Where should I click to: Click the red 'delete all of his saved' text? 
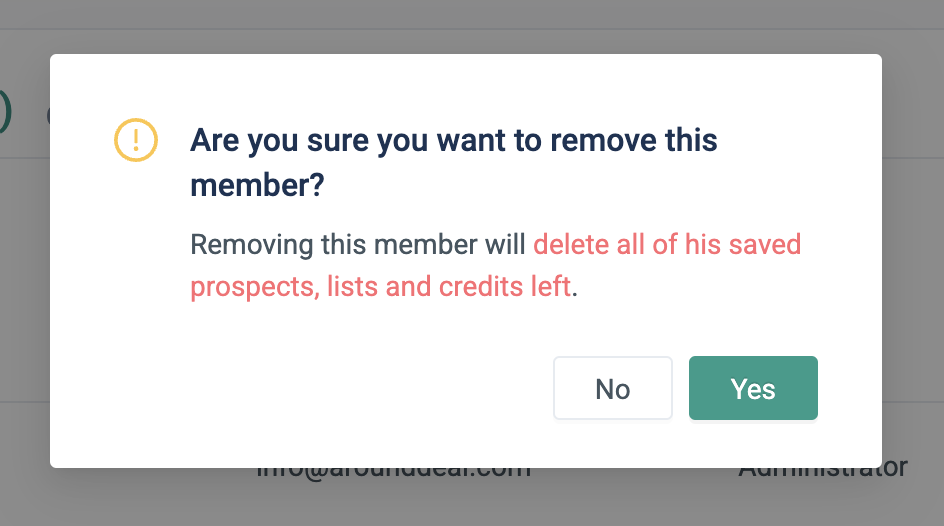point(667,244)
